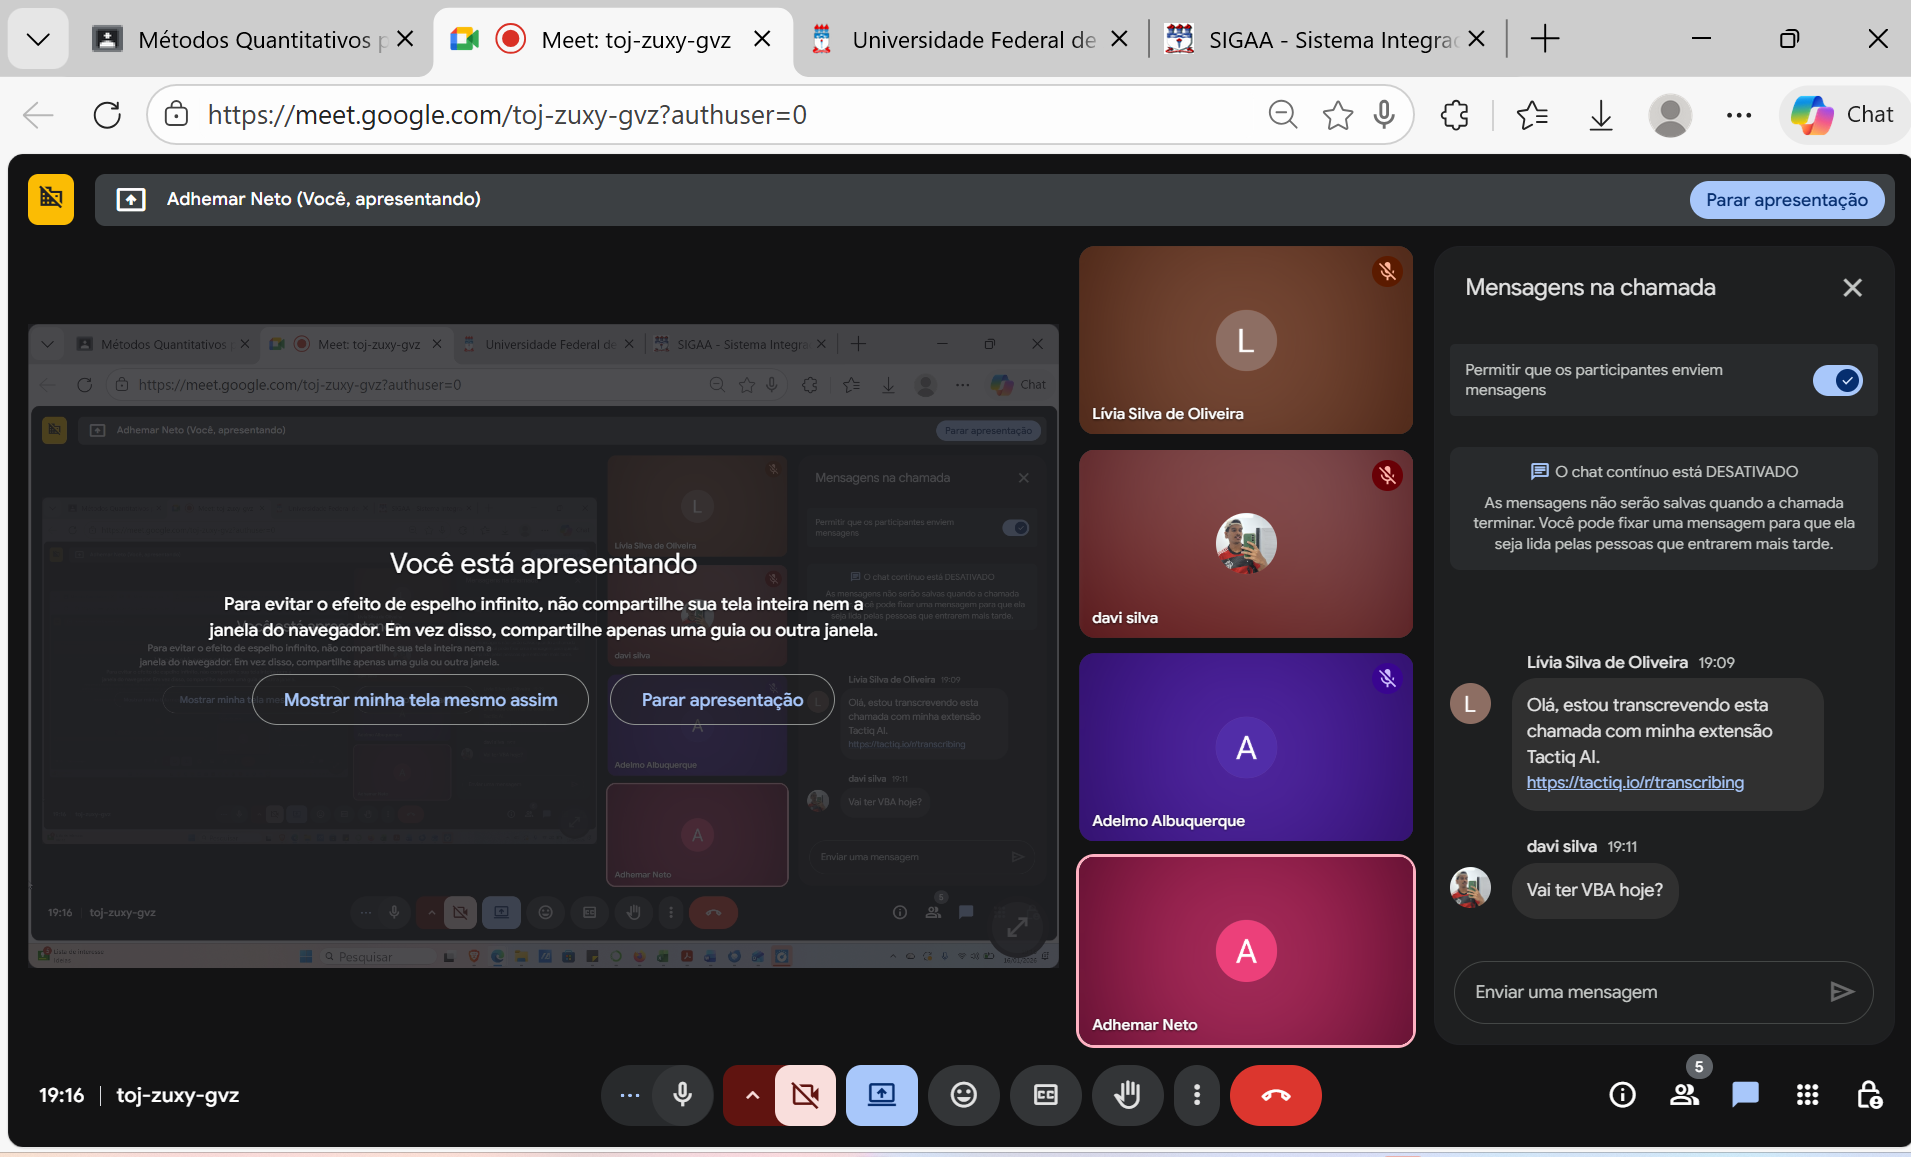This screenshot has height=1157, width=1911.
Task: Click the Vai ter VBA hoje? message
Action: click(x=1594, y=890)
